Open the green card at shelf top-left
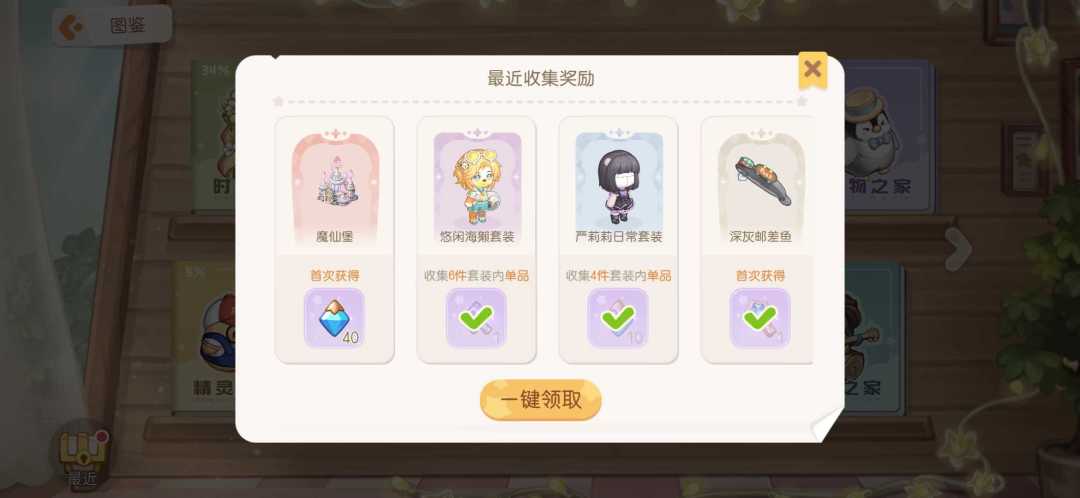 click(x=214, y=136)
